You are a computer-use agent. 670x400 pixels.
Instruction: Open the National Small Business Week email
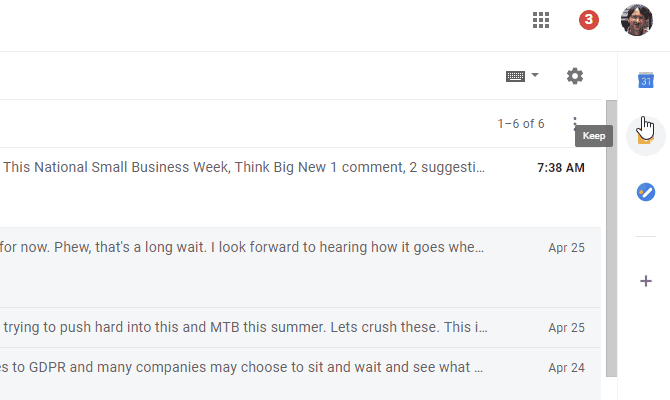(x=244, y=168)
